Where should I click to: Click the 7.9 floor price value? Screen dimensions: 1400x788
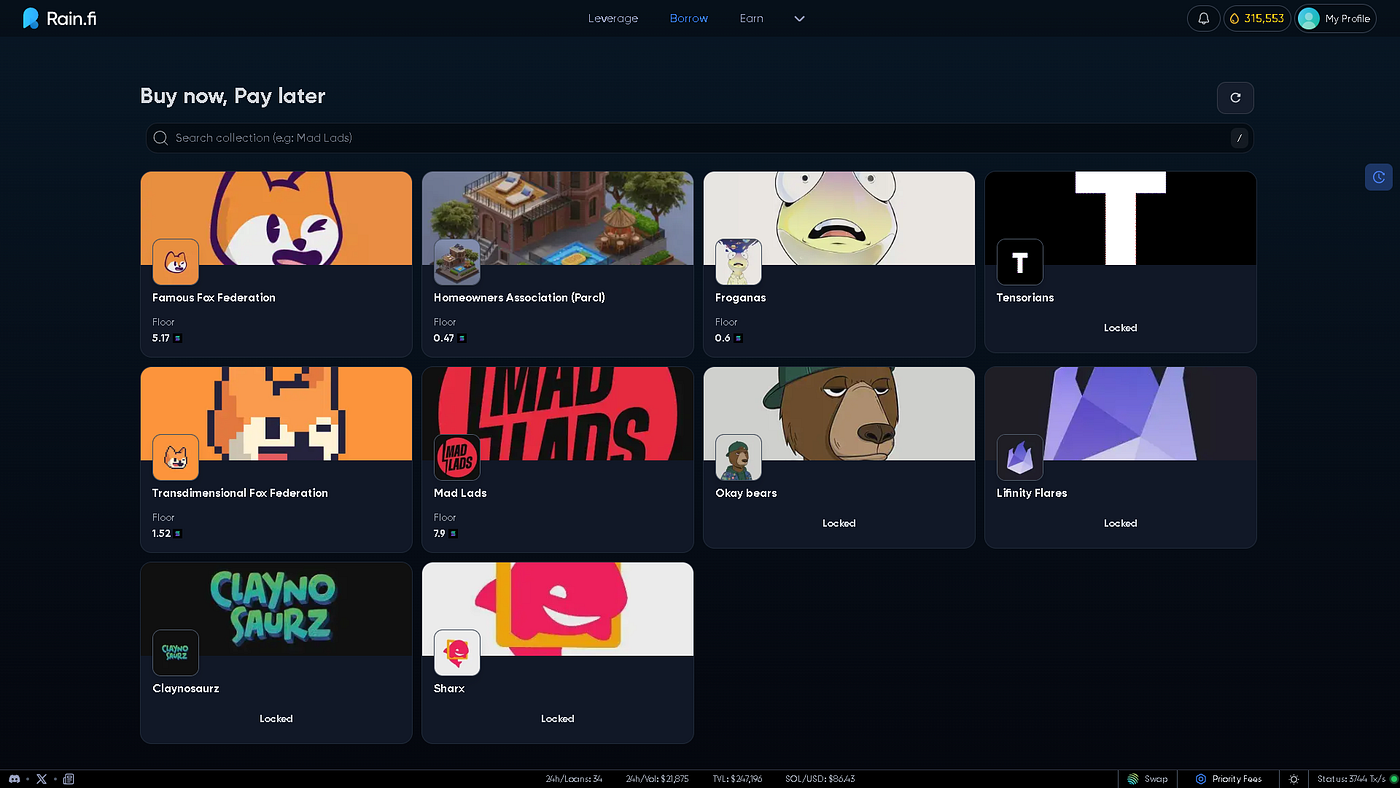[x=440, y=534]
